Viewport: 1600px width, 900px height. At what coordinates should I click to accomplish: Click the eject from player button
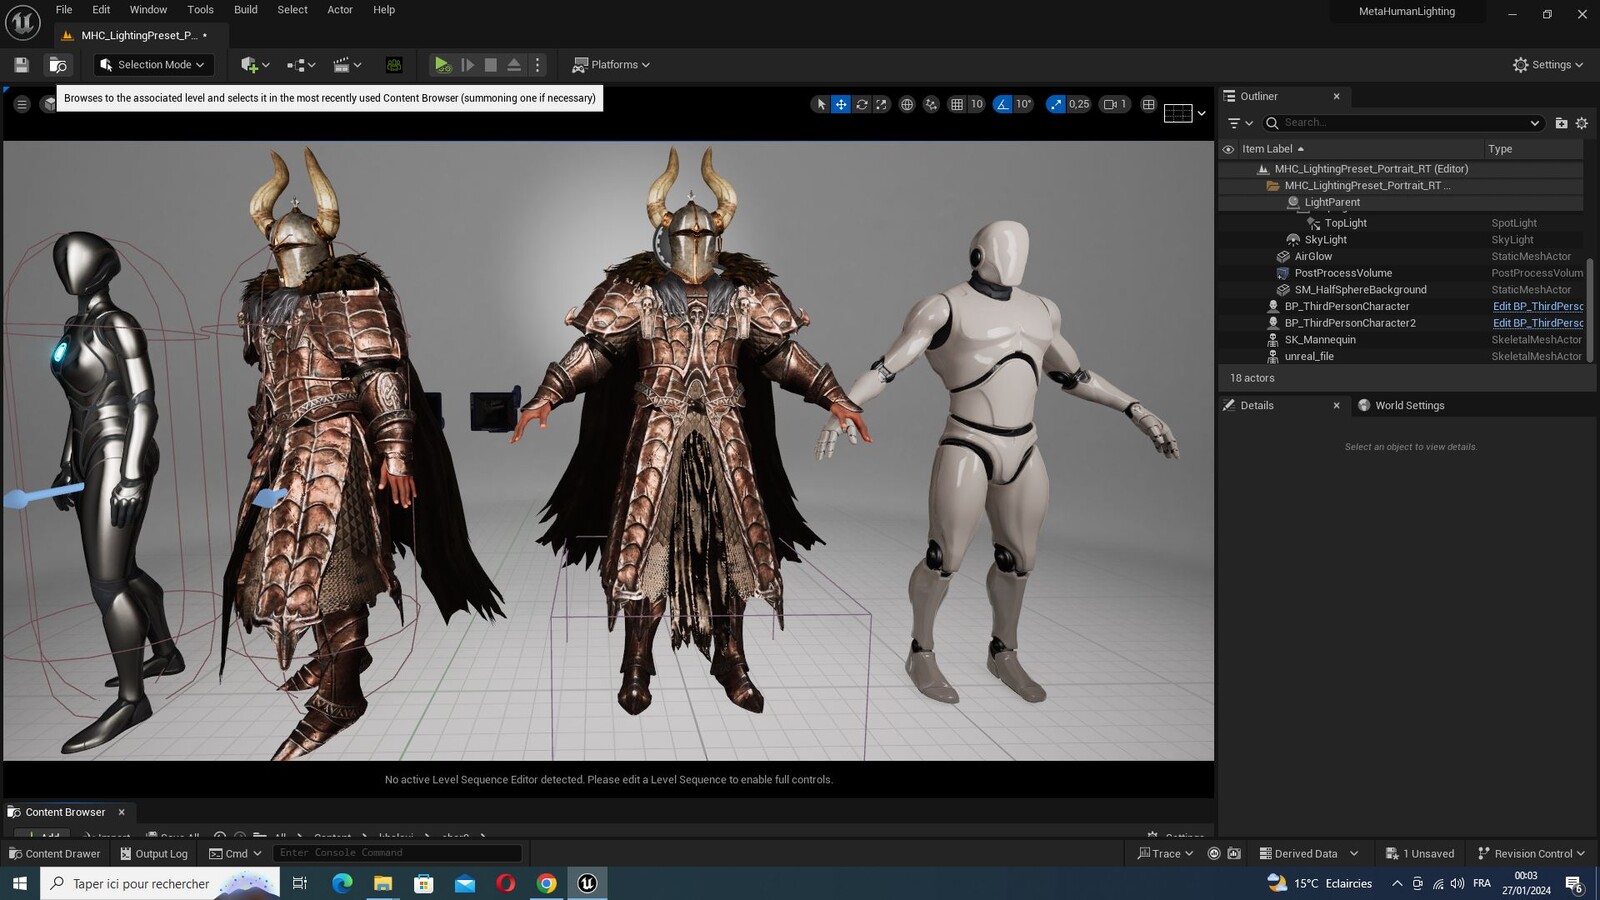click(x=514, y=65)
